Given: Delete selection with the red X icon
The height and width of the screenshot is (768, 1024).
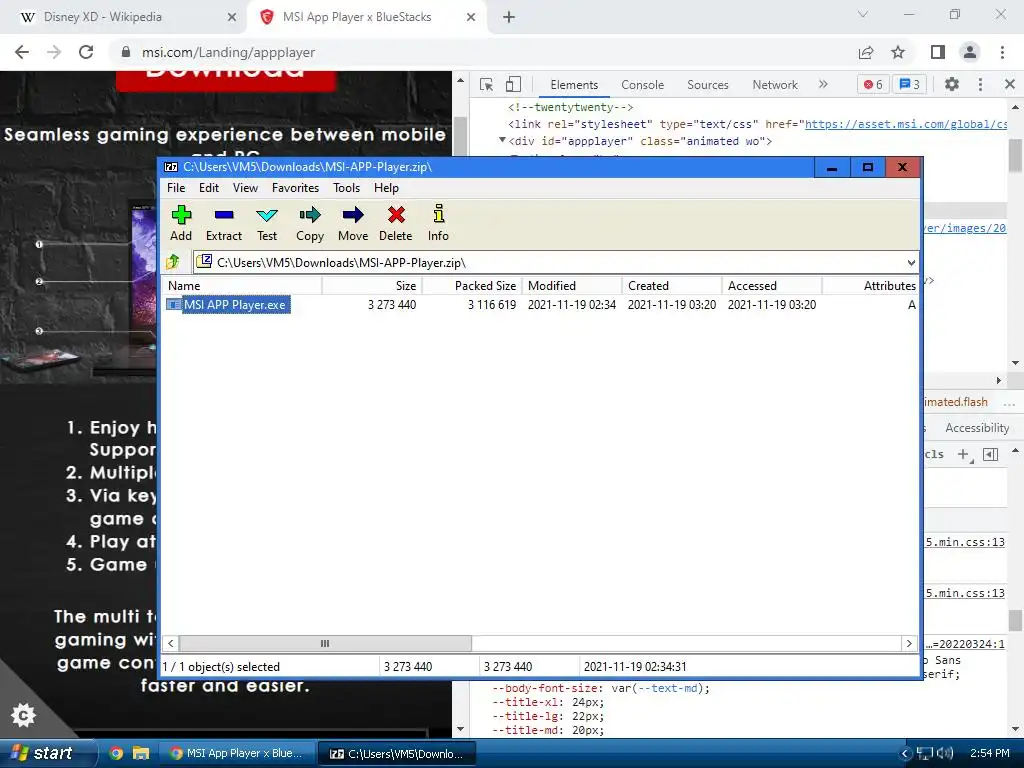Looking at the screenshot, I should point(396,223).
